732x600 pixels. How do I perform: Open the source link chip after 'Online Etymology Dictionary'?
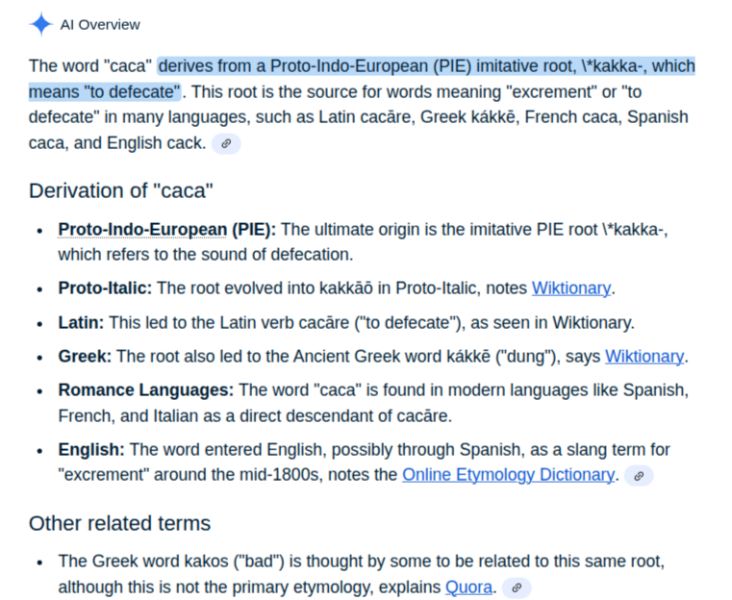pos(639,475)
